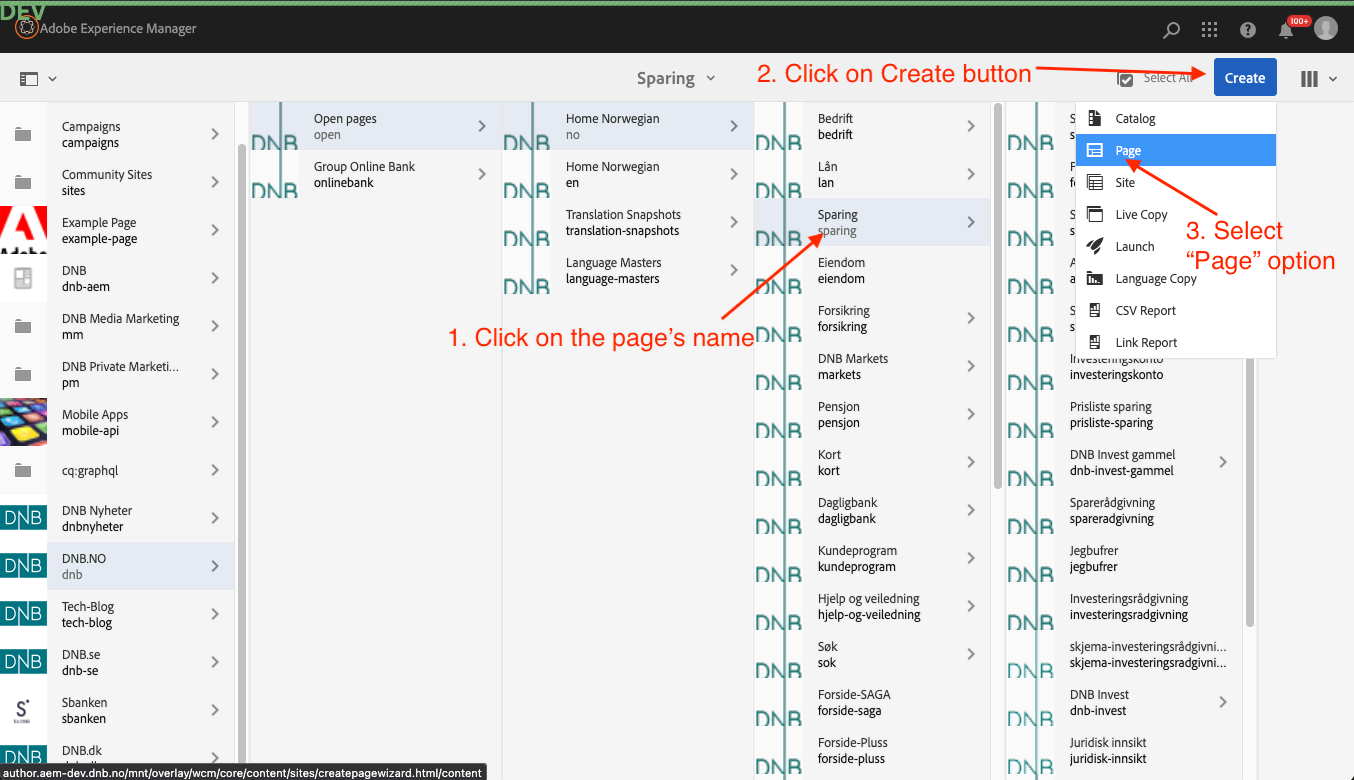Switch view using the column view icon
This screenshot has width=1354, height=780.
1309,78
